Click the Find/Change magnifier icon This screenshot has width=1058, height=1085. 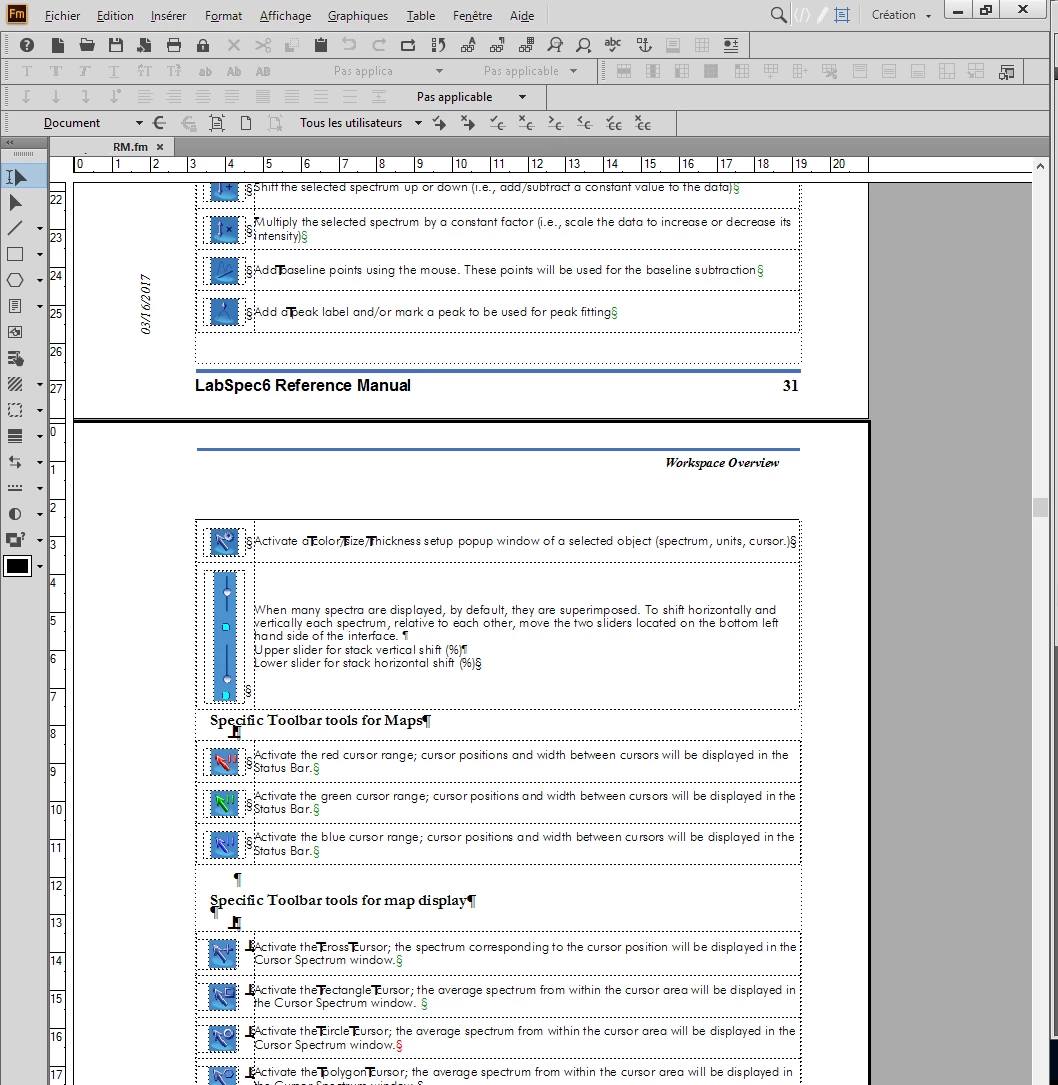point(555,45)
